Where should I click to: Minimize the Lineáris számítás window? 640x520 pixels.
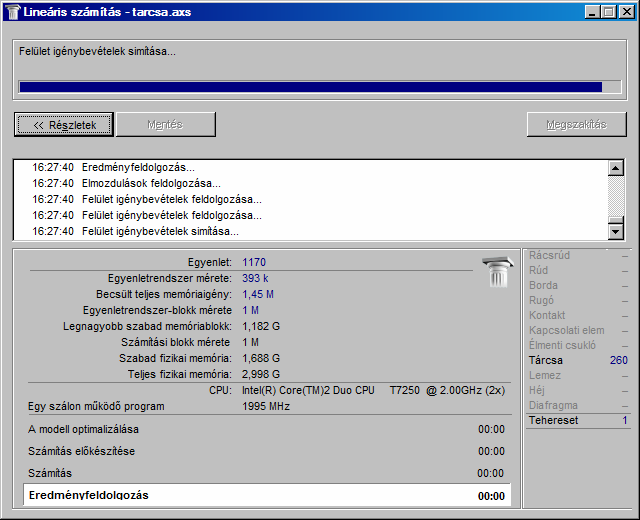pos(593,12)
